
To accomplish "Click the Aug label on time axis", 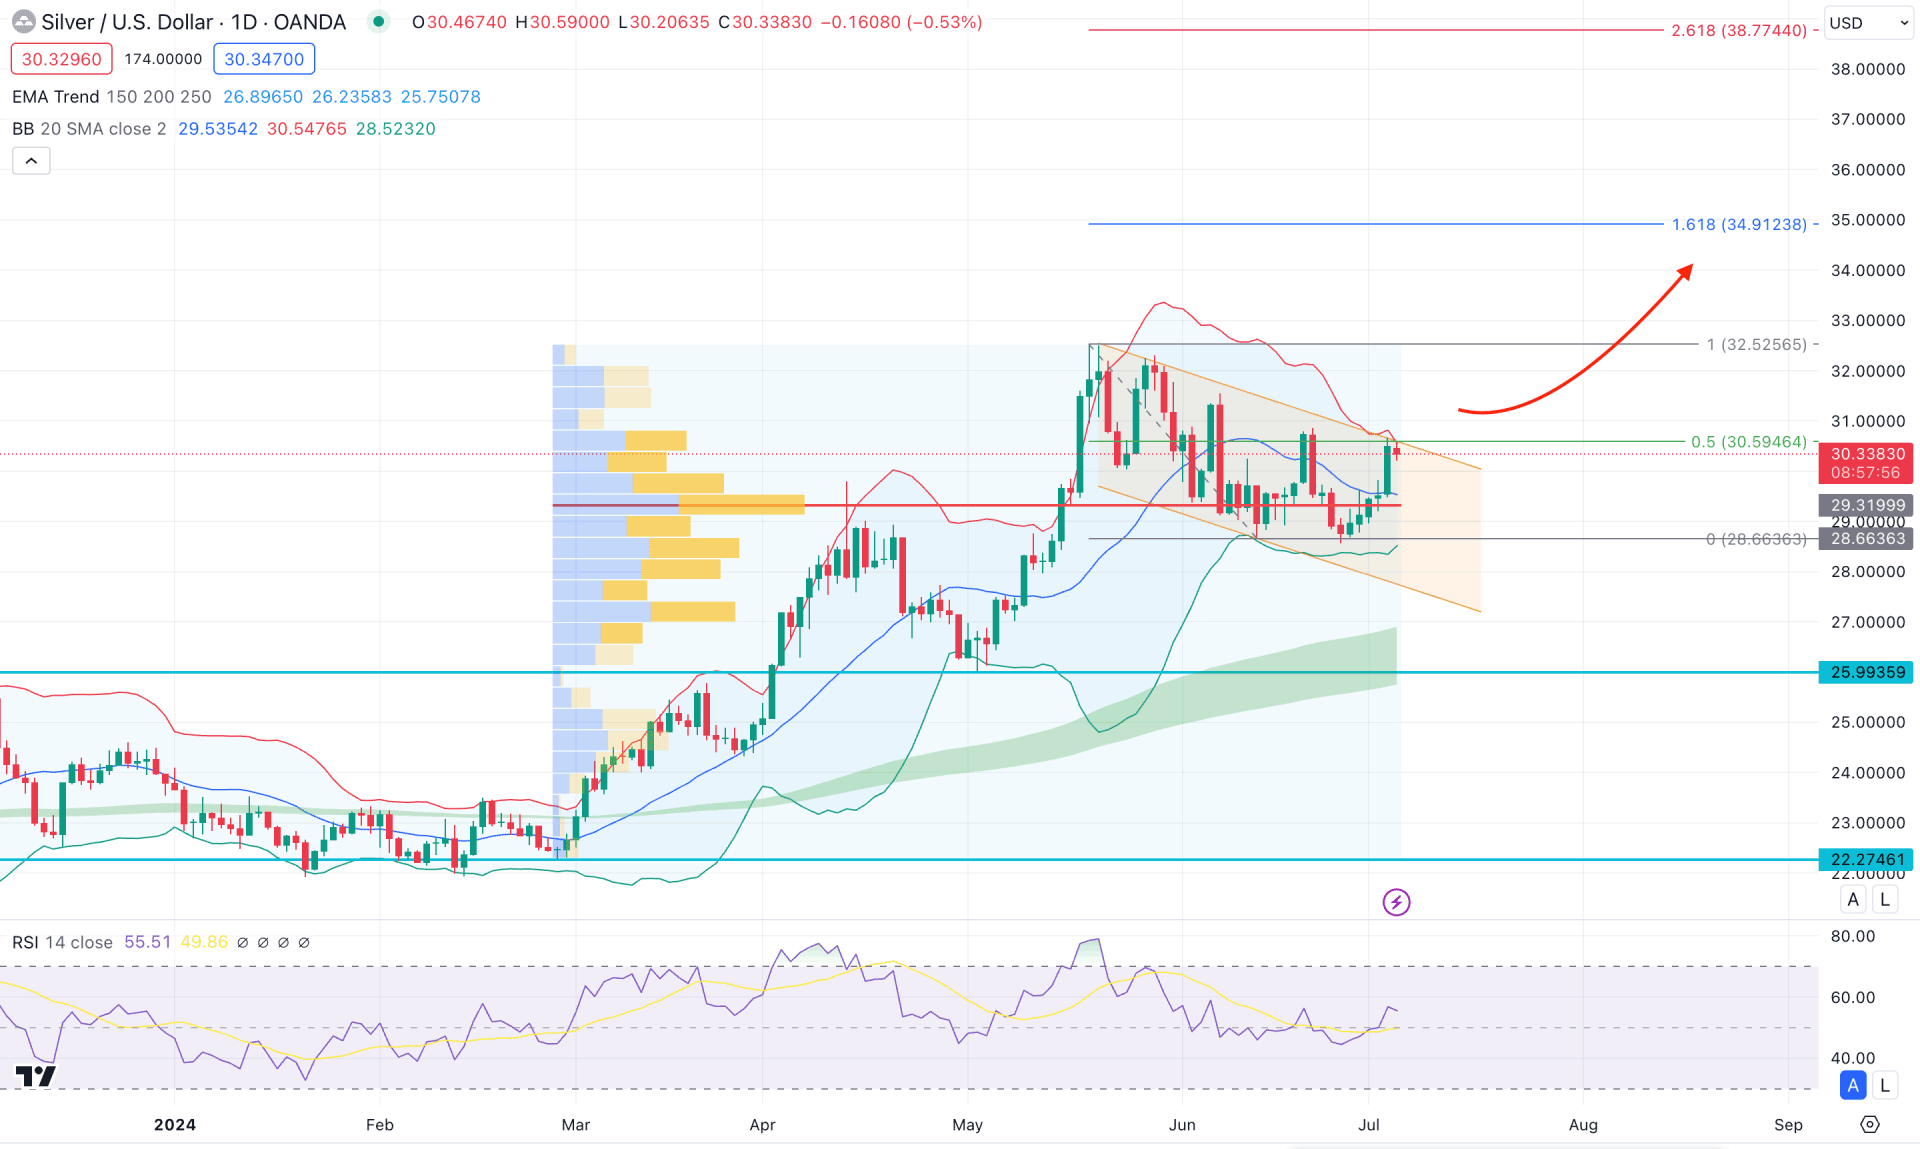I will 1583,1125.
